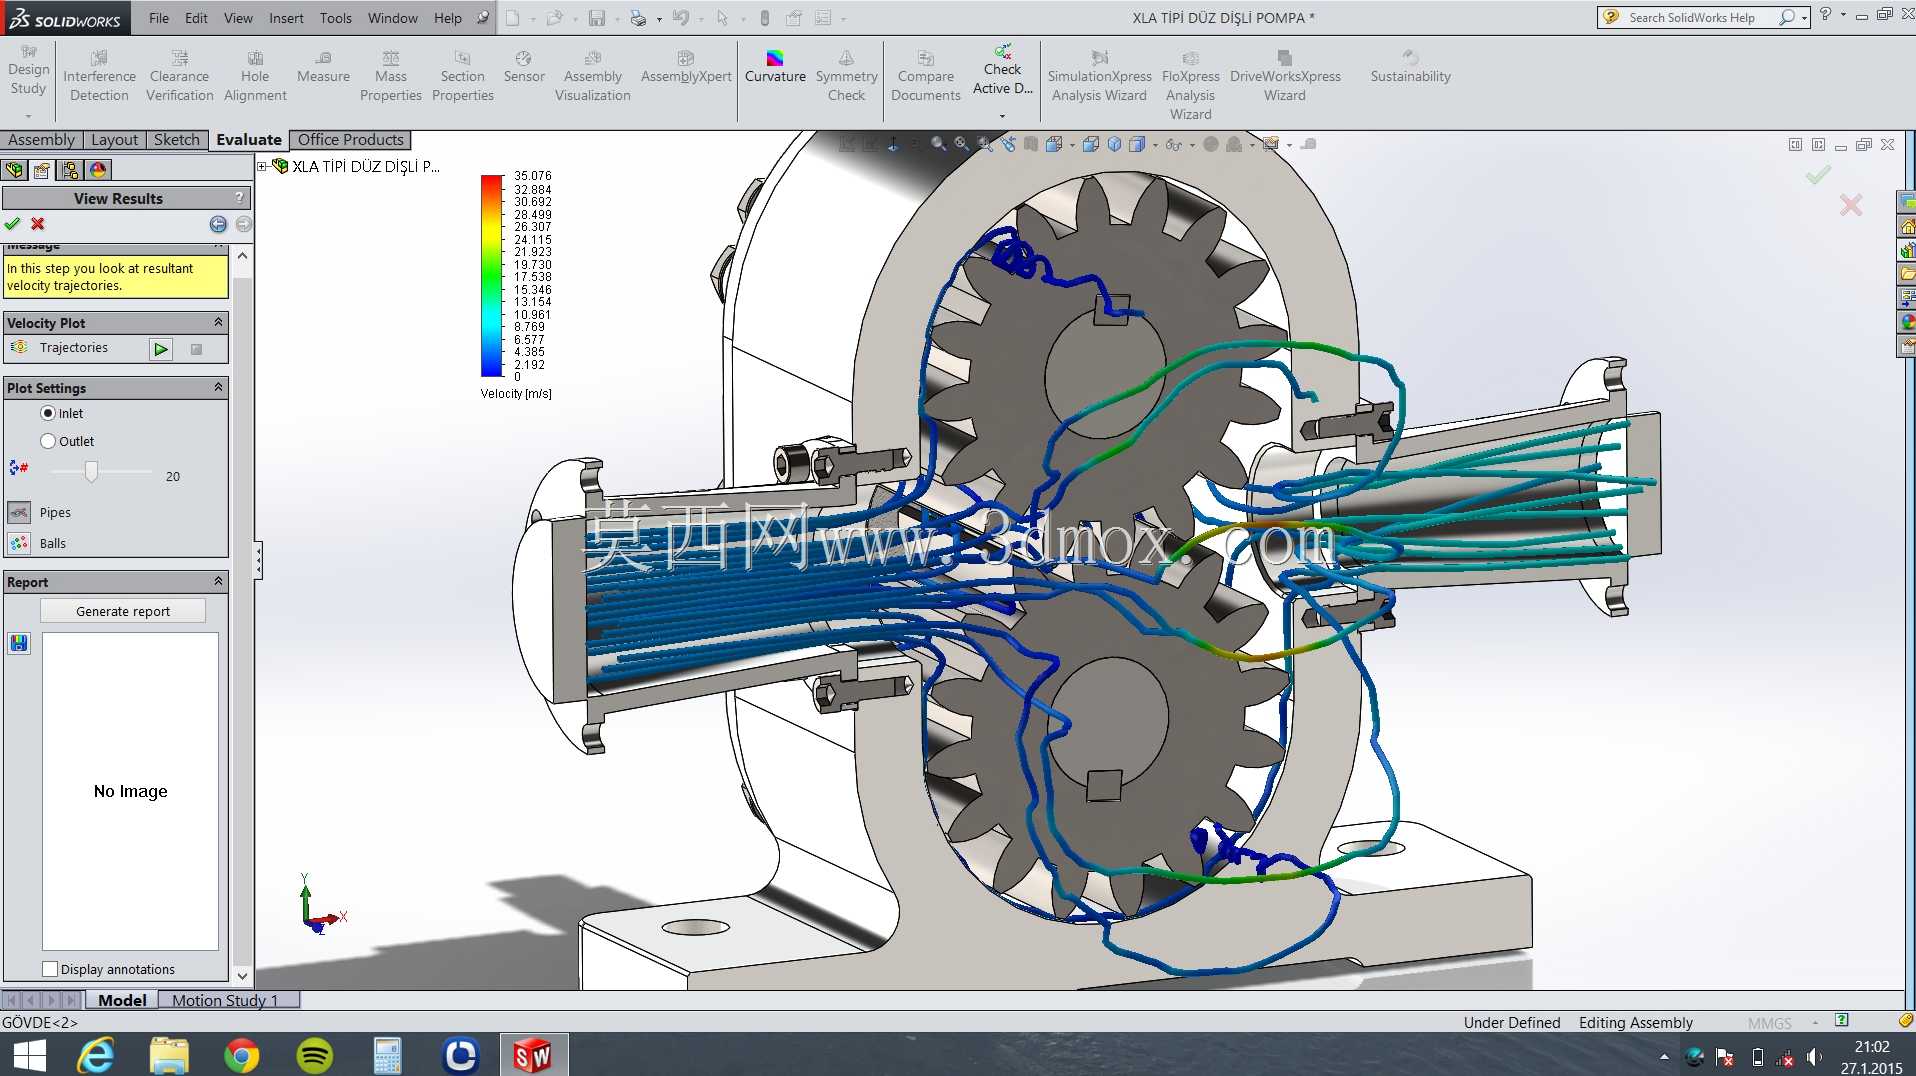The image size is (1916, 1076).
Task: Click the Curvature tool
Action: point(775,68)
